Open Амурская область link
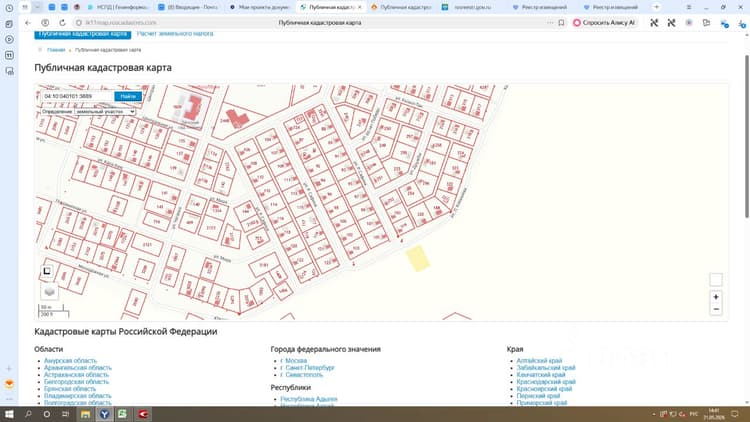750x422 pixels. coord(70,361)
